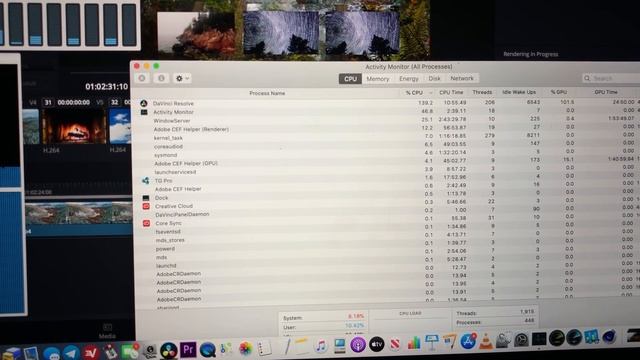Open DaVinci Resolve from the Dock

coord(168,351)
